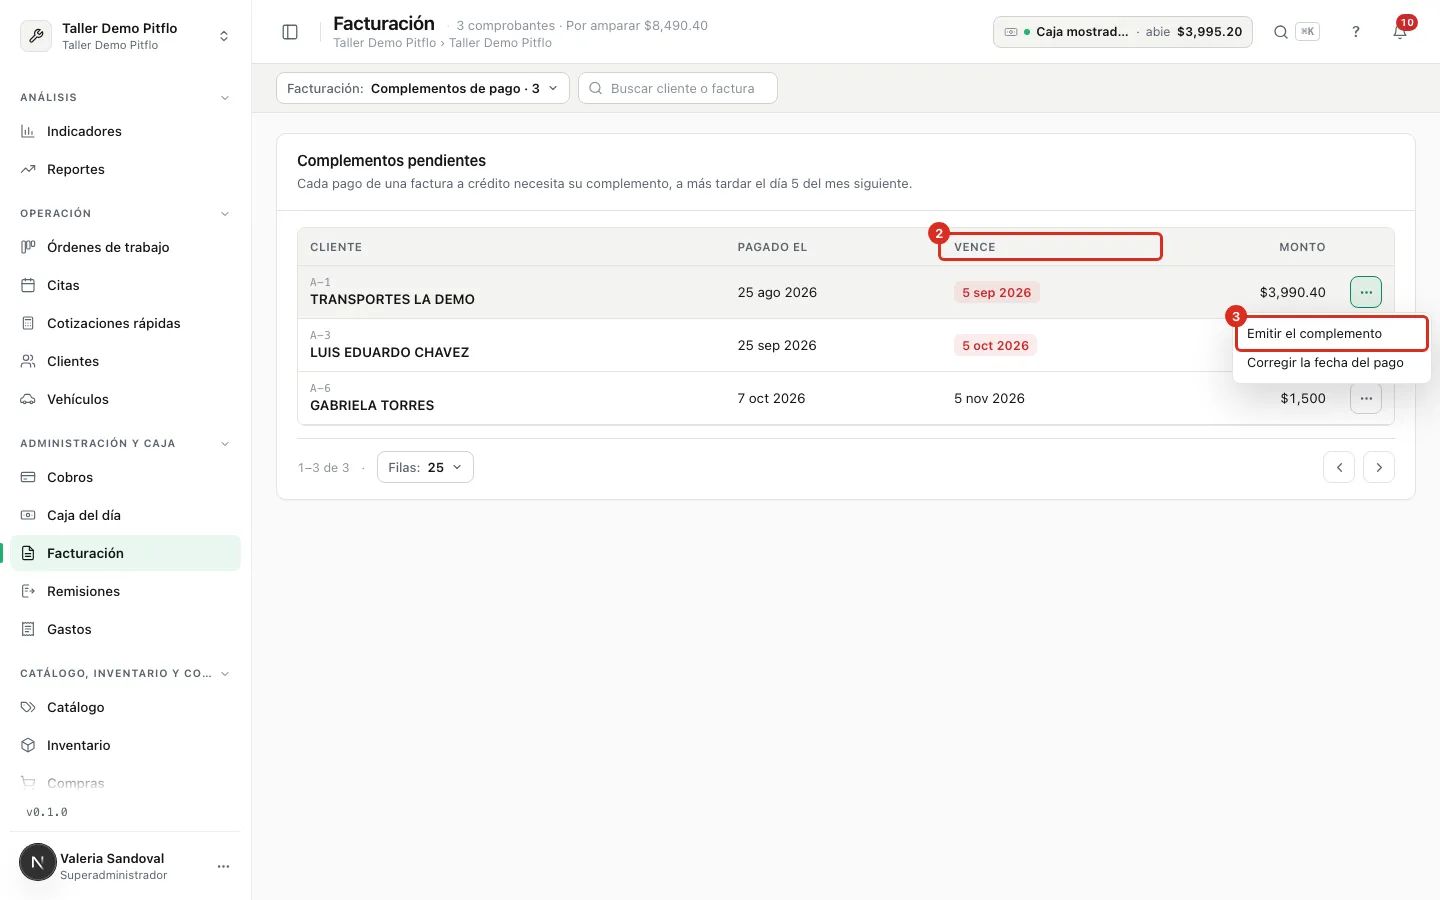Collapse the OPERACIÓN sidebar group
Viewport: 1440px width, 900px height.
pos(225,214)
